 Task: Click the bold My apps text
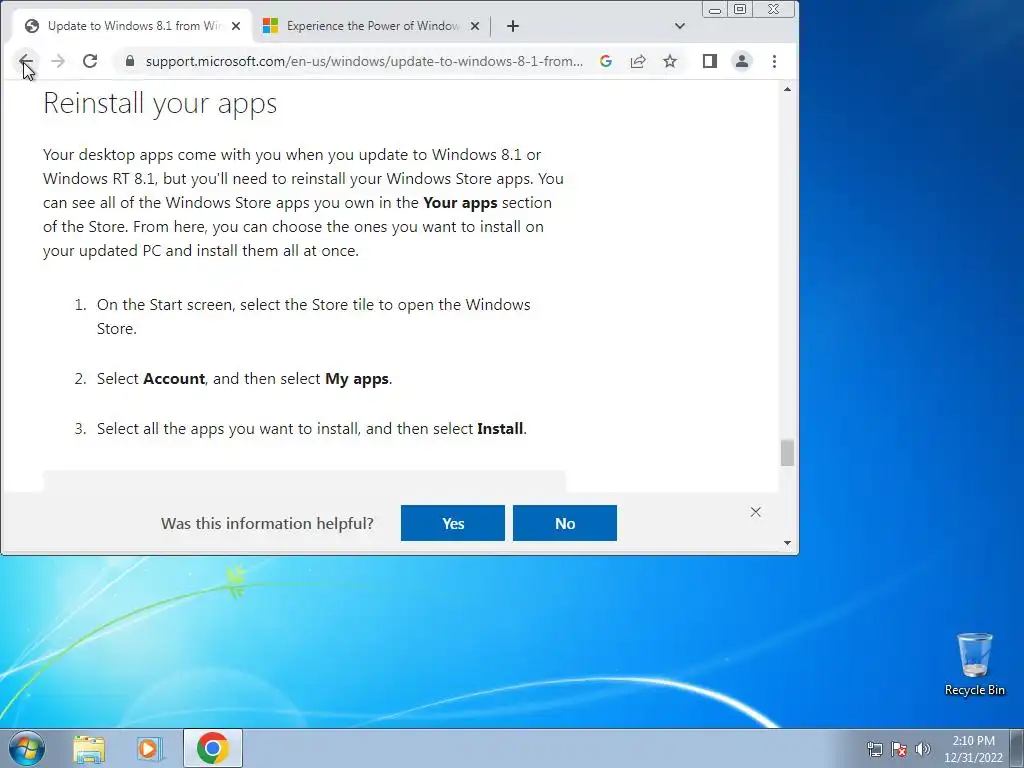pos(357,379)
